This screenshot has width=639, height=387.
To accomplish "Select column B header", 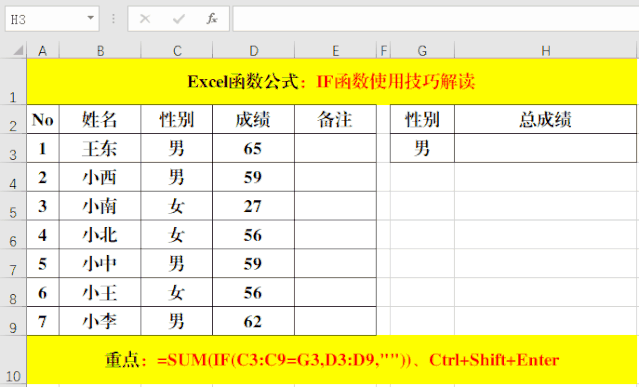I will (x=100, y=51).
